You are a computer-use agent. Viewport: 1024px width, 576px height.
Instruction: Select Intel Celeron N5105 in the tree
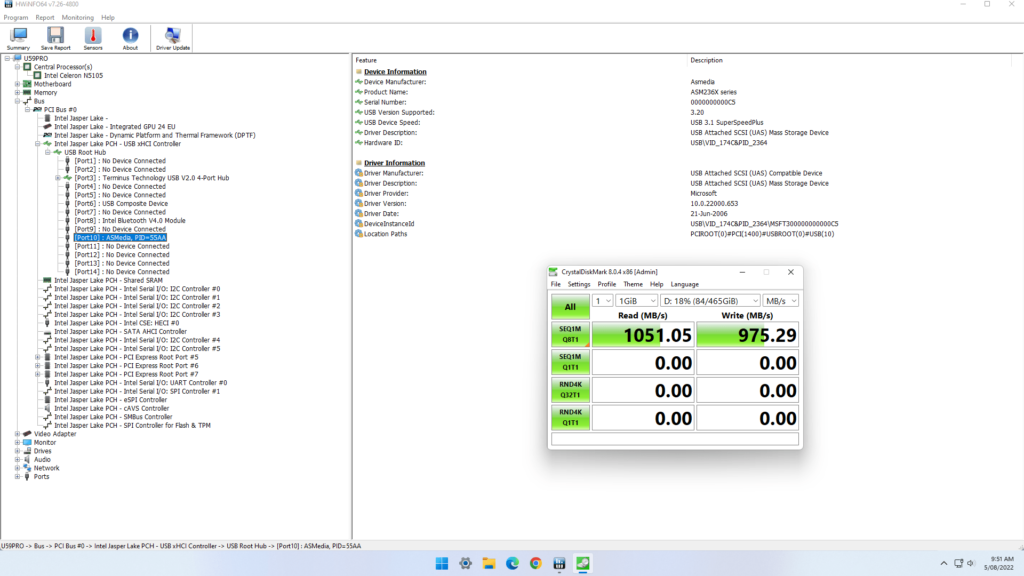(x=73, y=75)
